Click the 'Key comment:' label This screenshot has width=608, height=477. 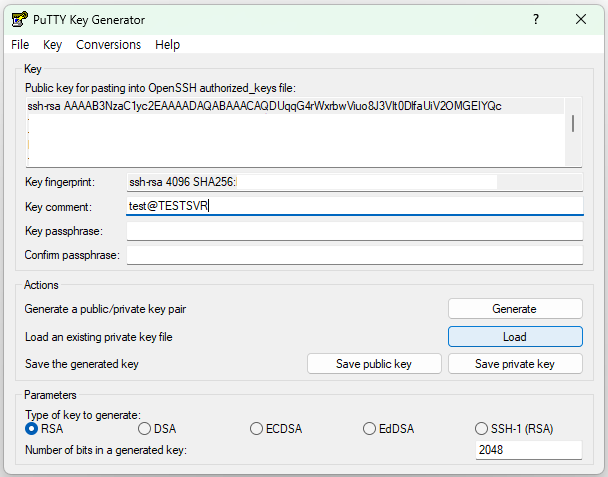point(58,207)
